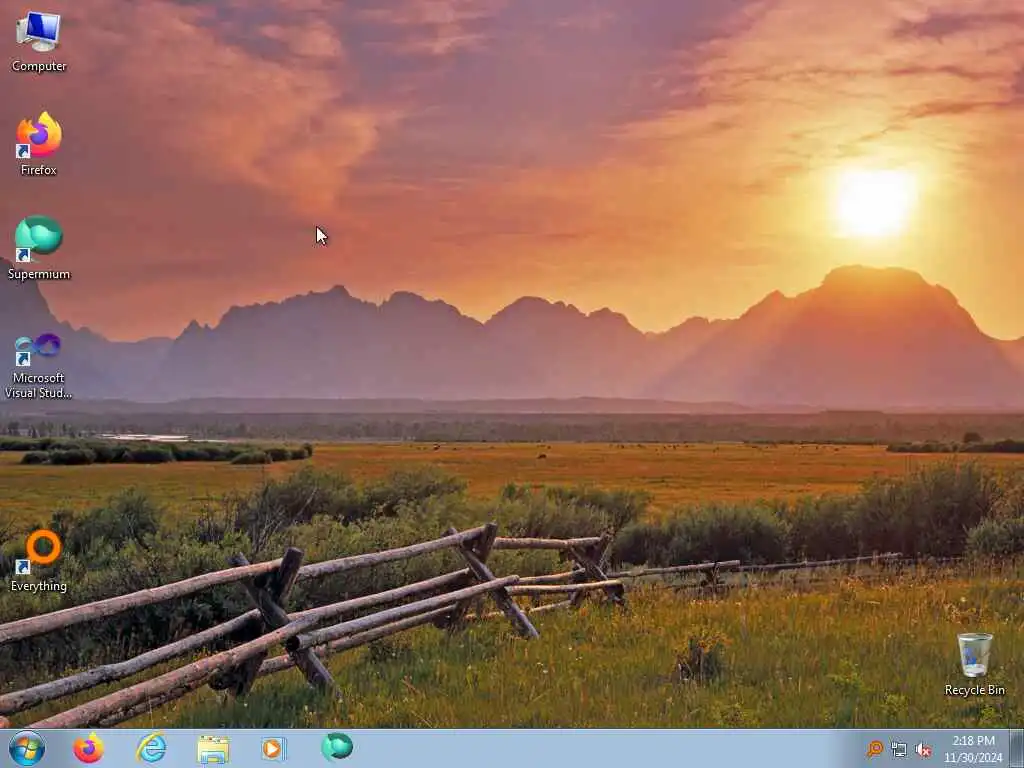Click the date 11/30/2024 in the taskbar

click(x=973, y=758)
